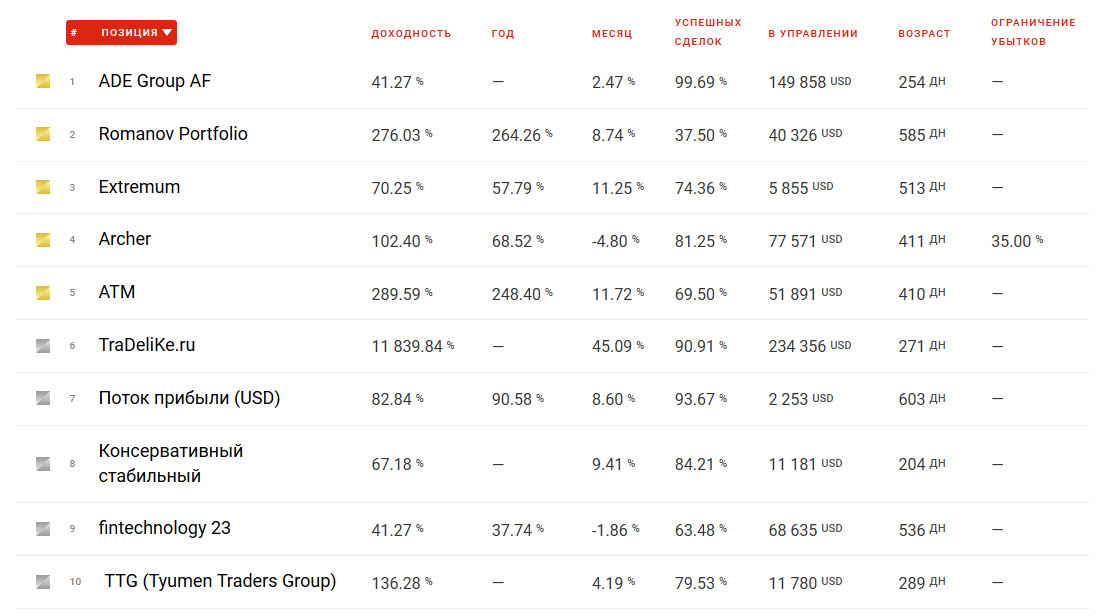Sort by МЕСЯЦ column header
The height and width of the screenshot is (615, 1100).
click(611, 34)
